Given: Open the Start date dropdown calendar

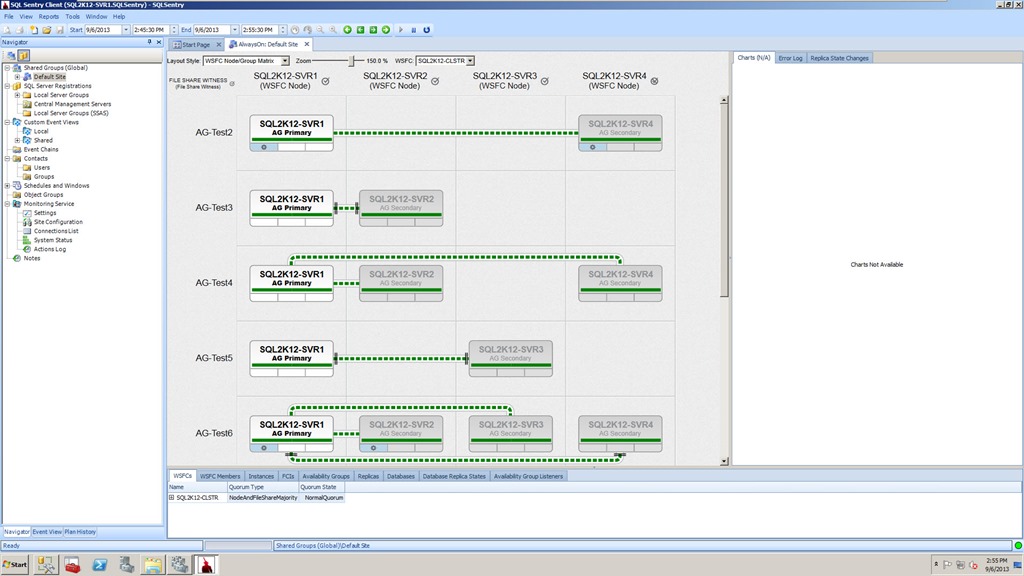Looking at the screenshot, I should [x=126, y=30].
